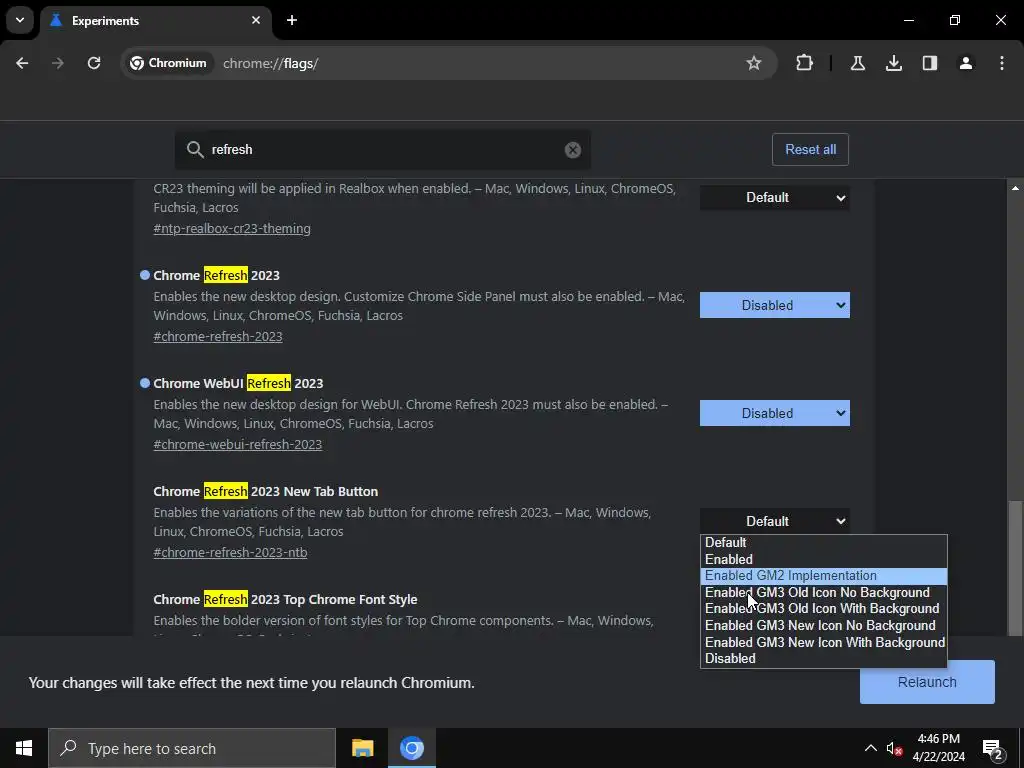Image resolution: width=1024 pixels, height=768 pixels.
Task: Open the #ntp-realbox-cr23-theming link
Action: [232, 229]
